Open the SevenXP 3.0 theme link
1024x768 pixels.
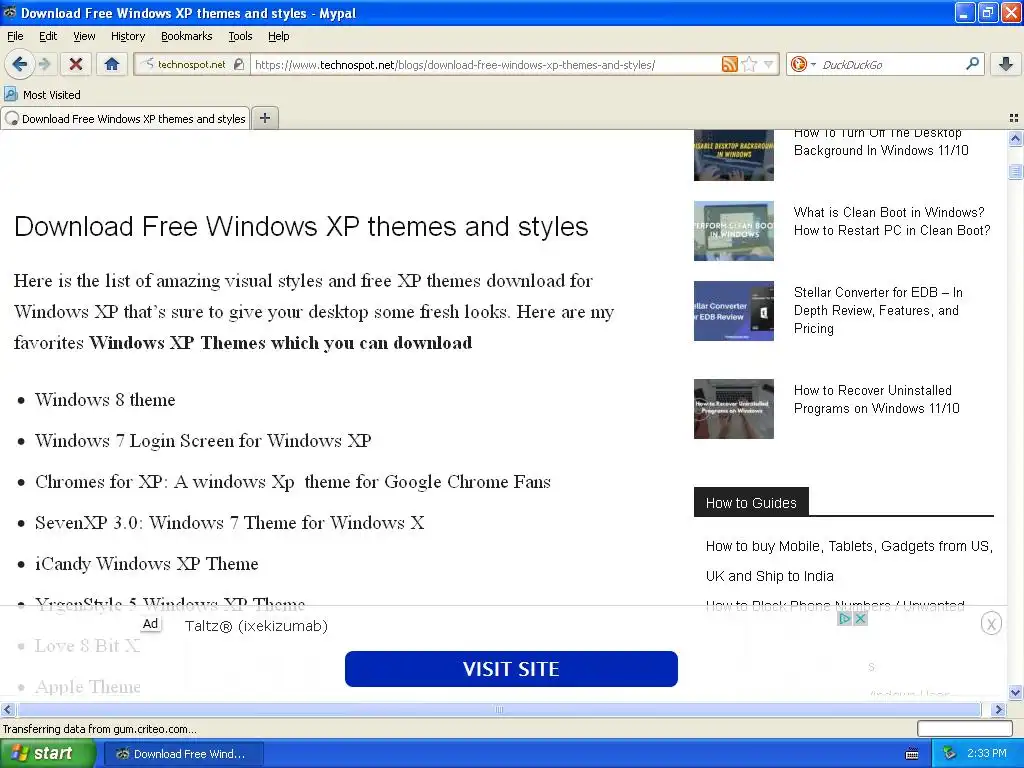229,523
